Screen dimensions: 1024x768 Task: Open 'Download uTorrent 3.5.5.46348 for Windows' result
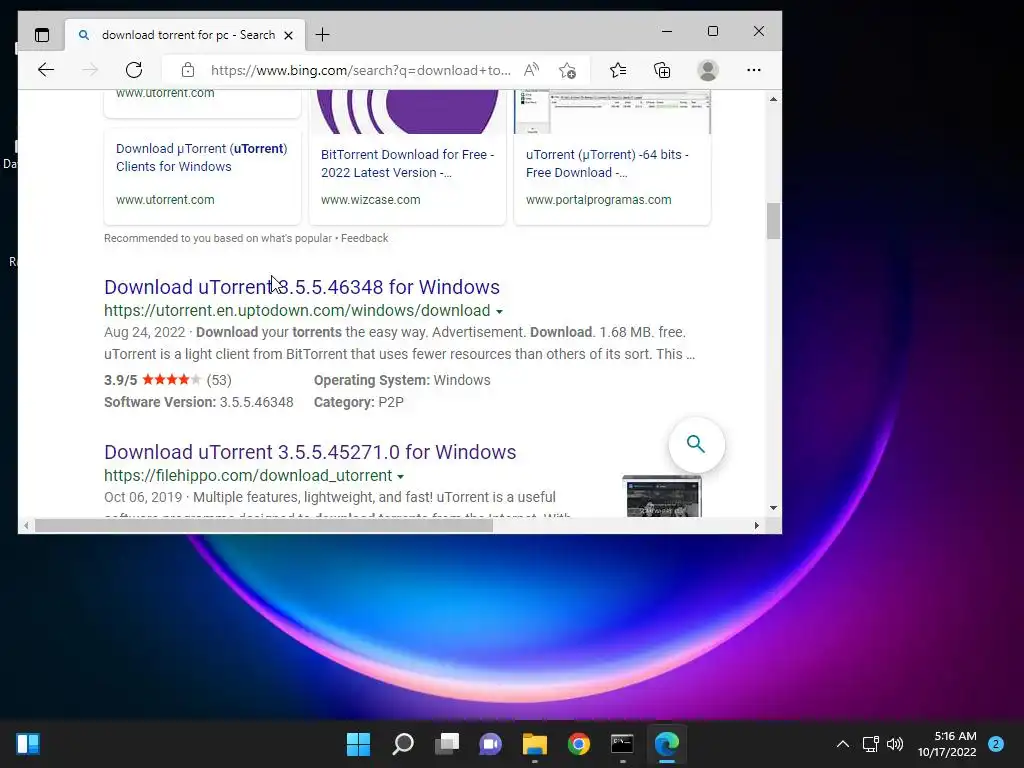pos(302,287)
